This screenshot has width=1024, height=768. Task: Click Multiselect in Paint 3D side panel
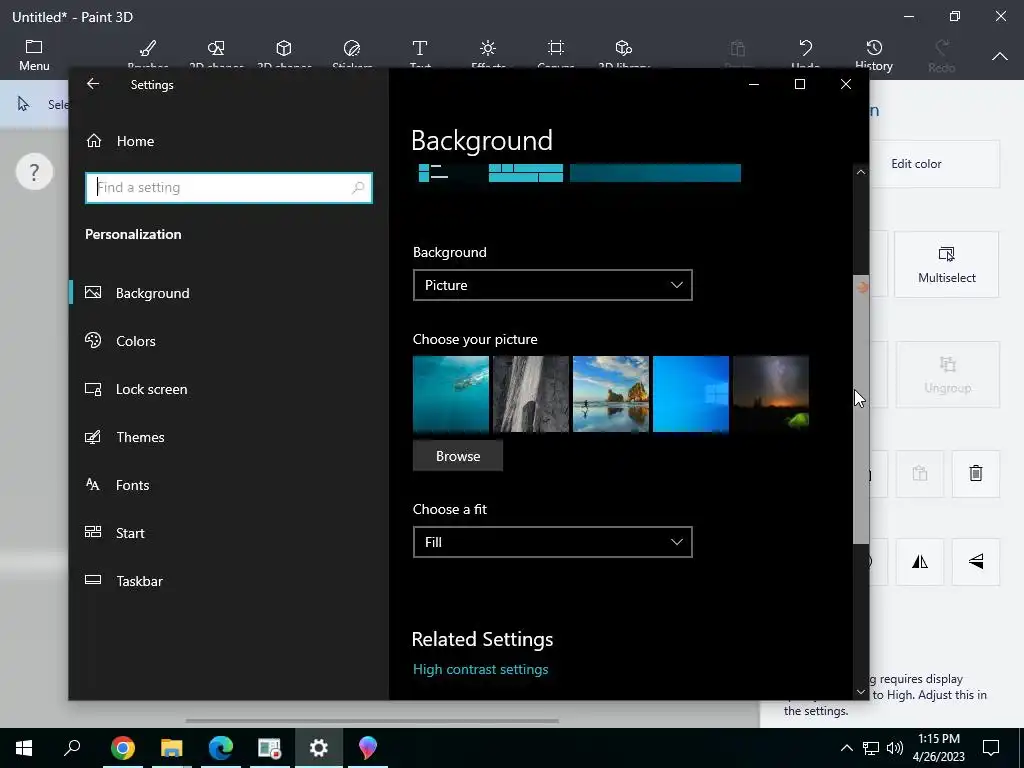tap(947, 264)
